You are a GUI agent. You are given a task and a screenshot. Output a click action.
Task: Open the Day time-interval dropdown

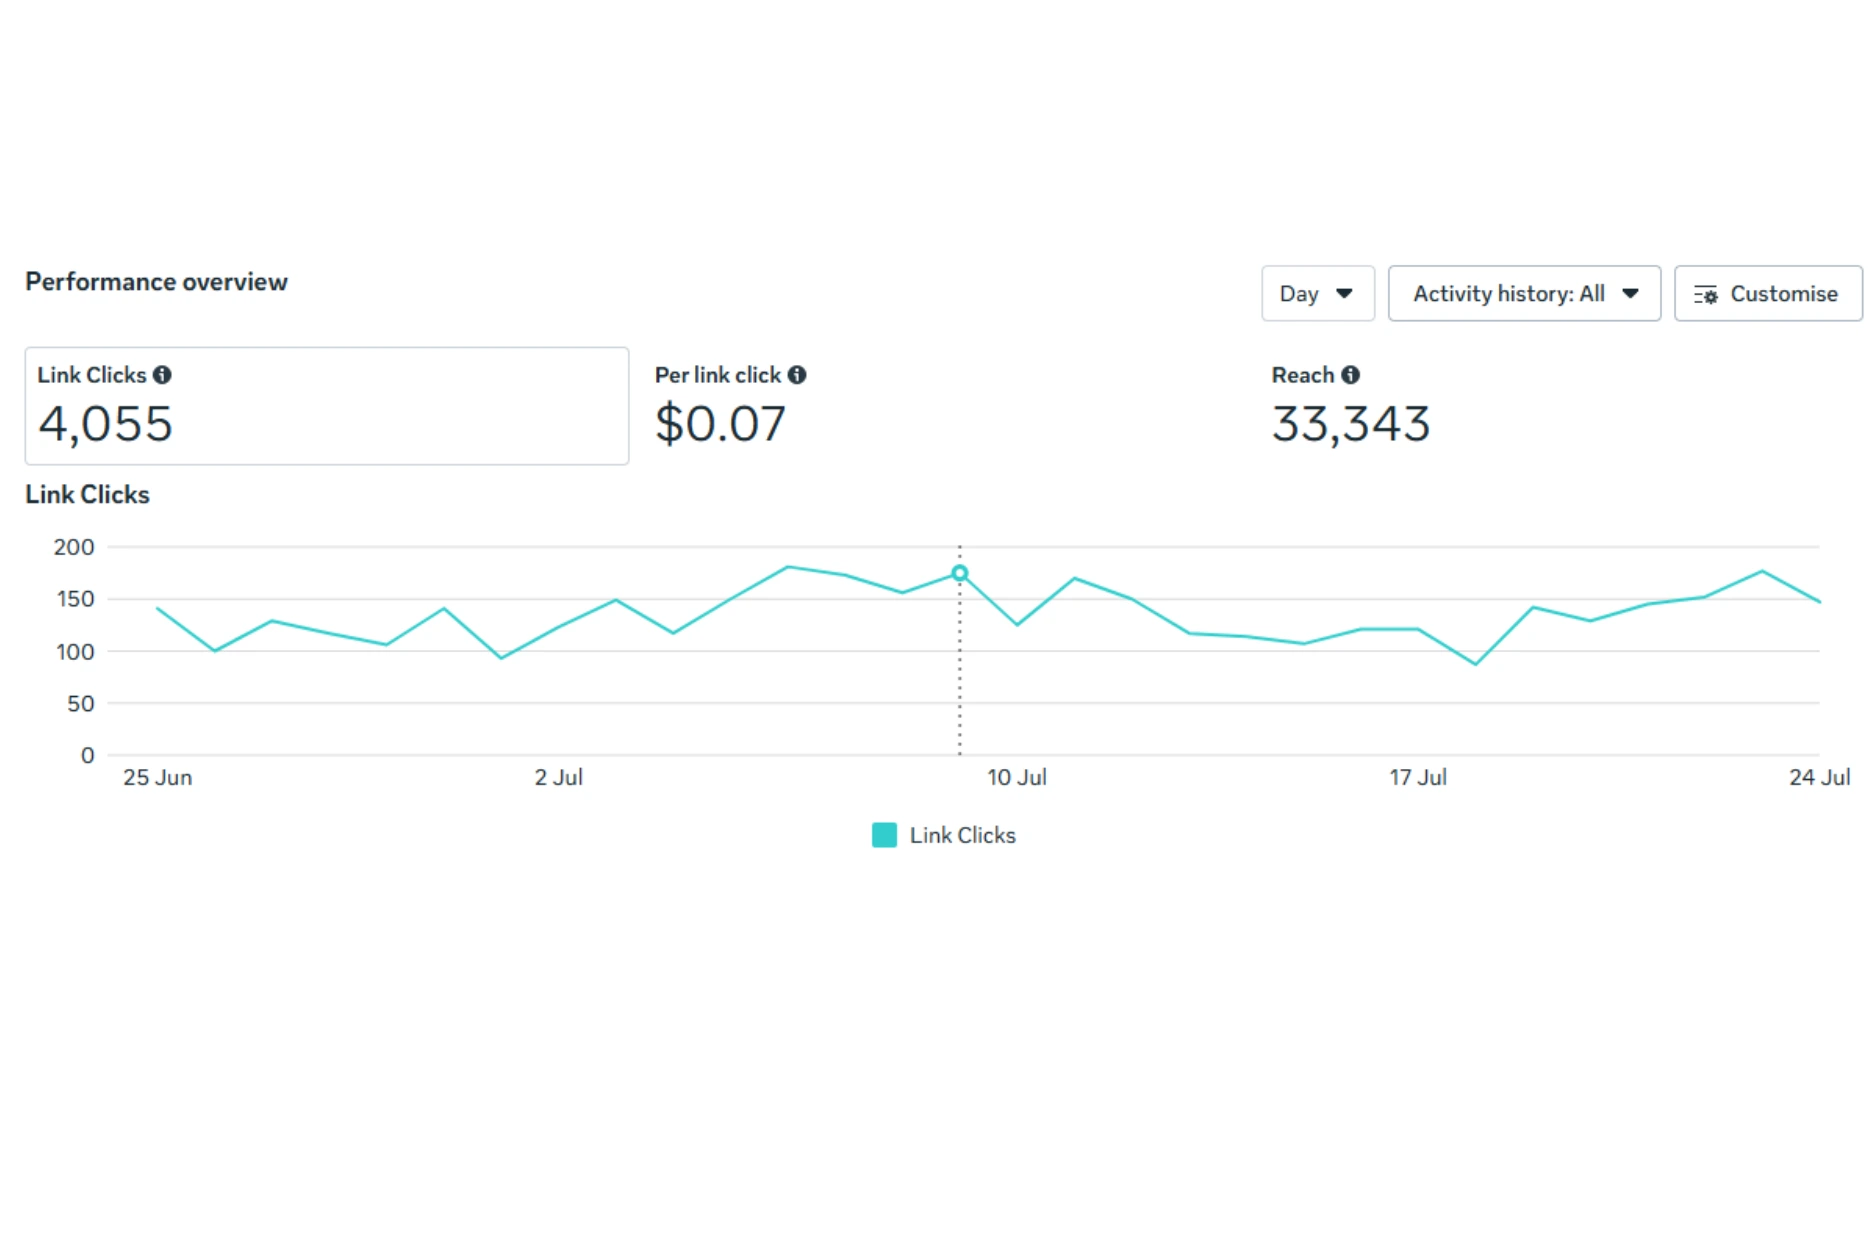1317,293
